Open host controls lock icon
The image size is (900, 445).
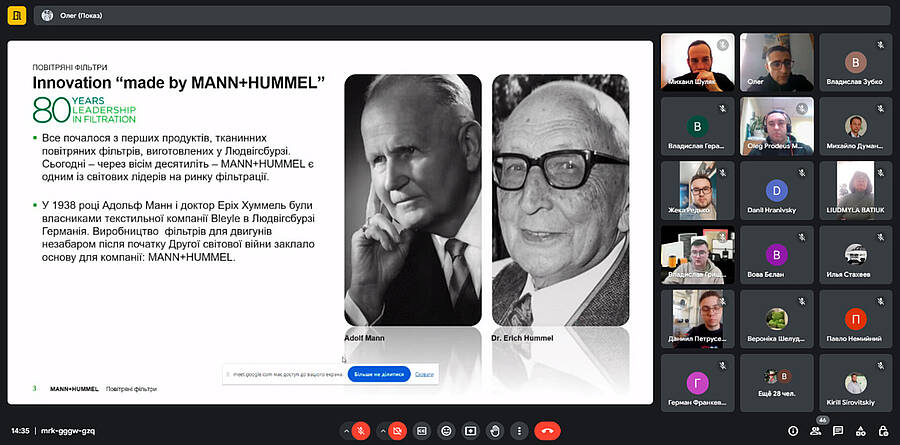tap(883, 431)
